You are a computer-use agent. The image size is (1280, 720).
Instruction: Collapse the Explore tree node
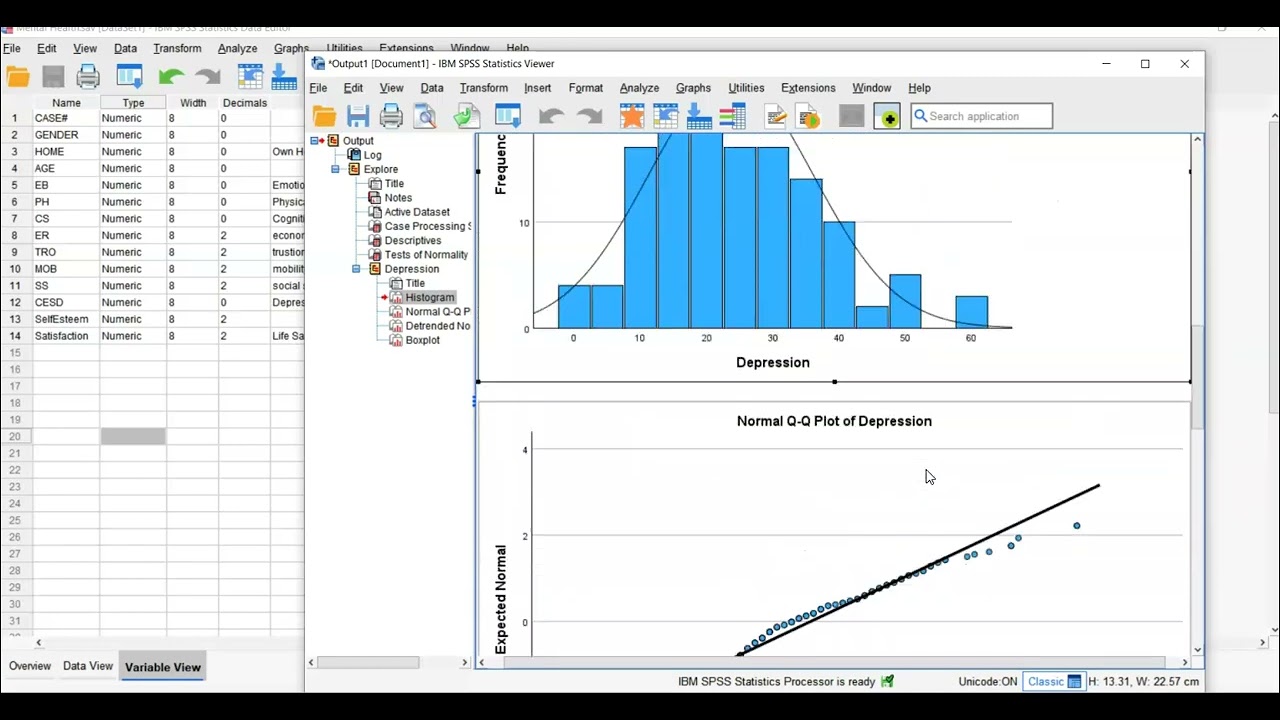335,170
